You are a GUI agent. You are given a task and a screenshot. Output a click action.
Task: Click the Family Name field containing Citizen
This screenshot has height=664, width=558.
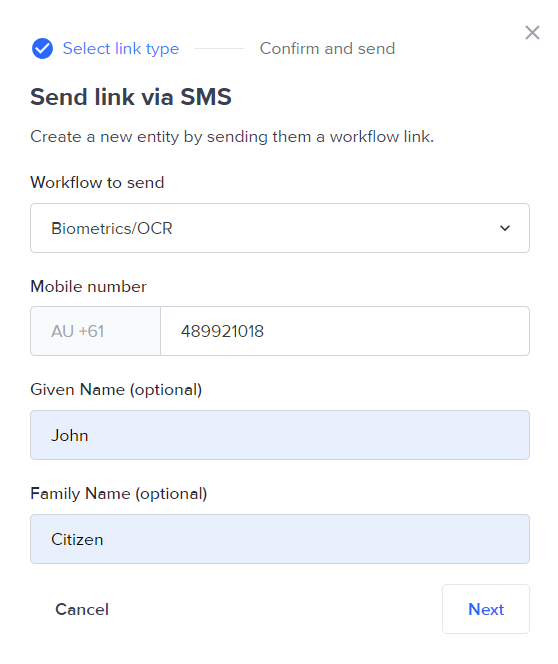[280, 539]
